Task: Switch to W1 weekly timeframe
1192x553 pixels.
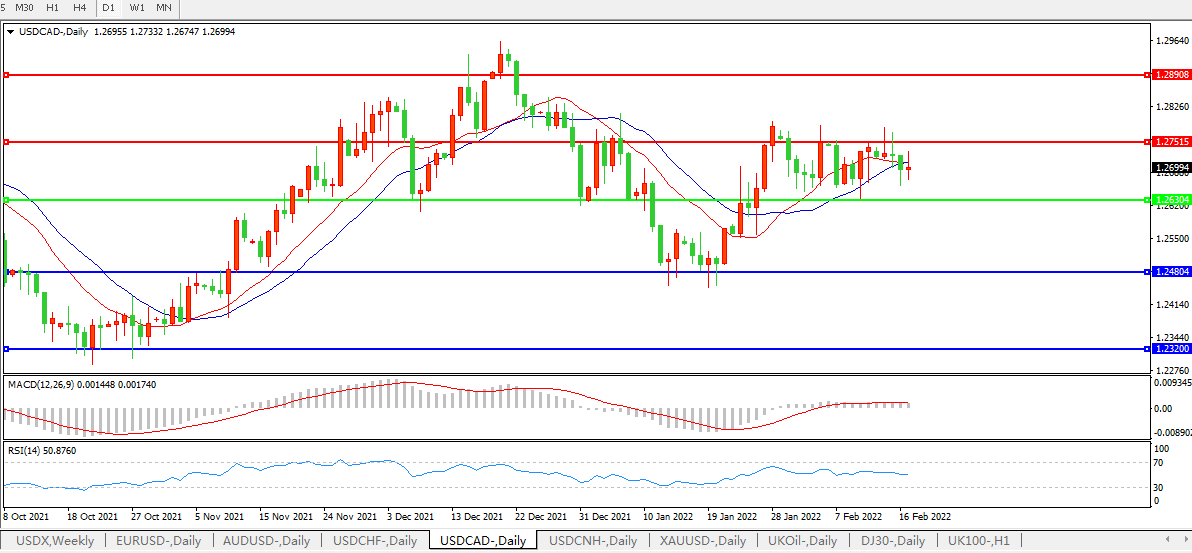Action: pyautogui.click(x=137, y=8)
